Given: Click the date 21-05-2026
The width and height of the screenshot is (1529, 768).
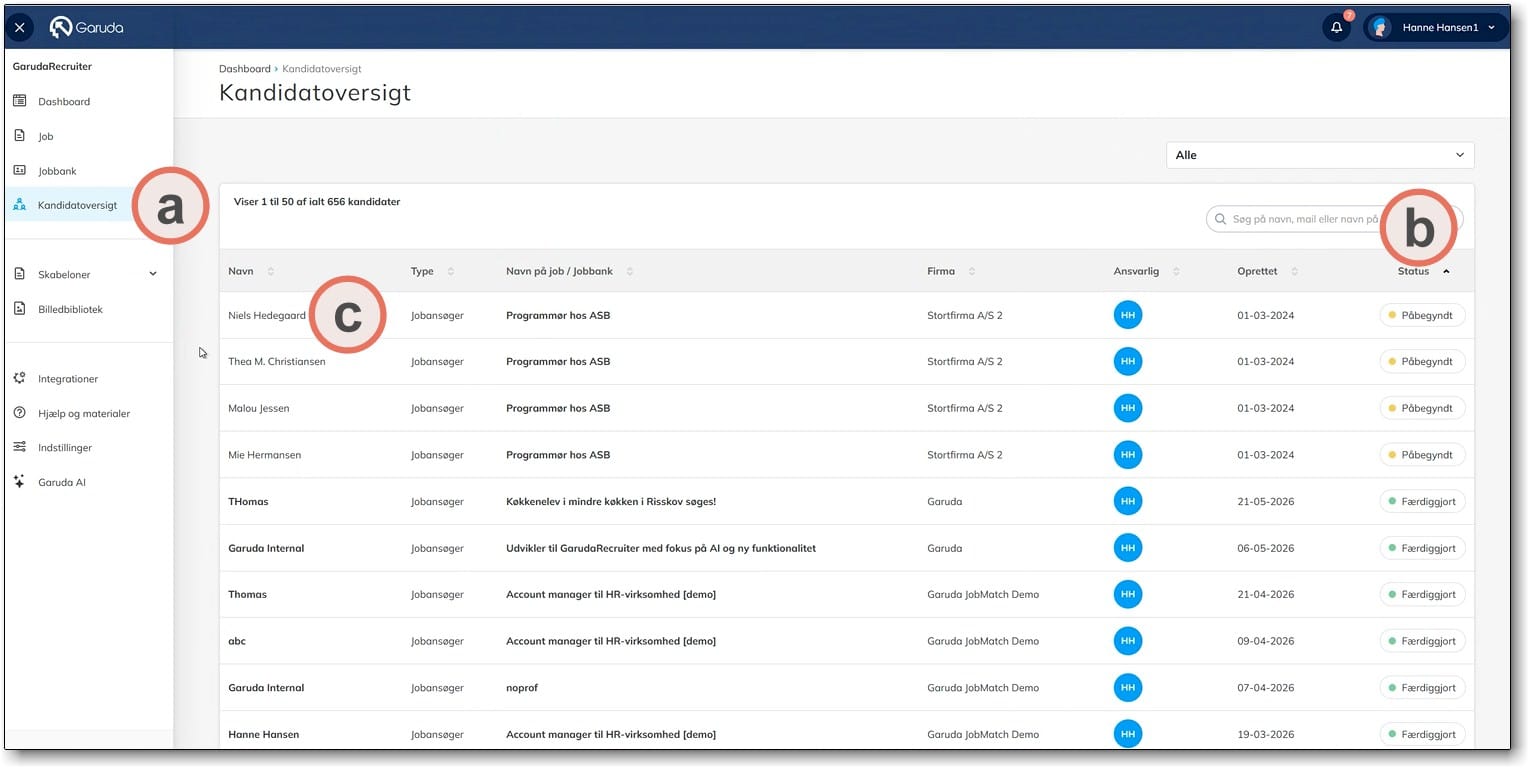Looking at the screenshot, I should point(1266,501).
